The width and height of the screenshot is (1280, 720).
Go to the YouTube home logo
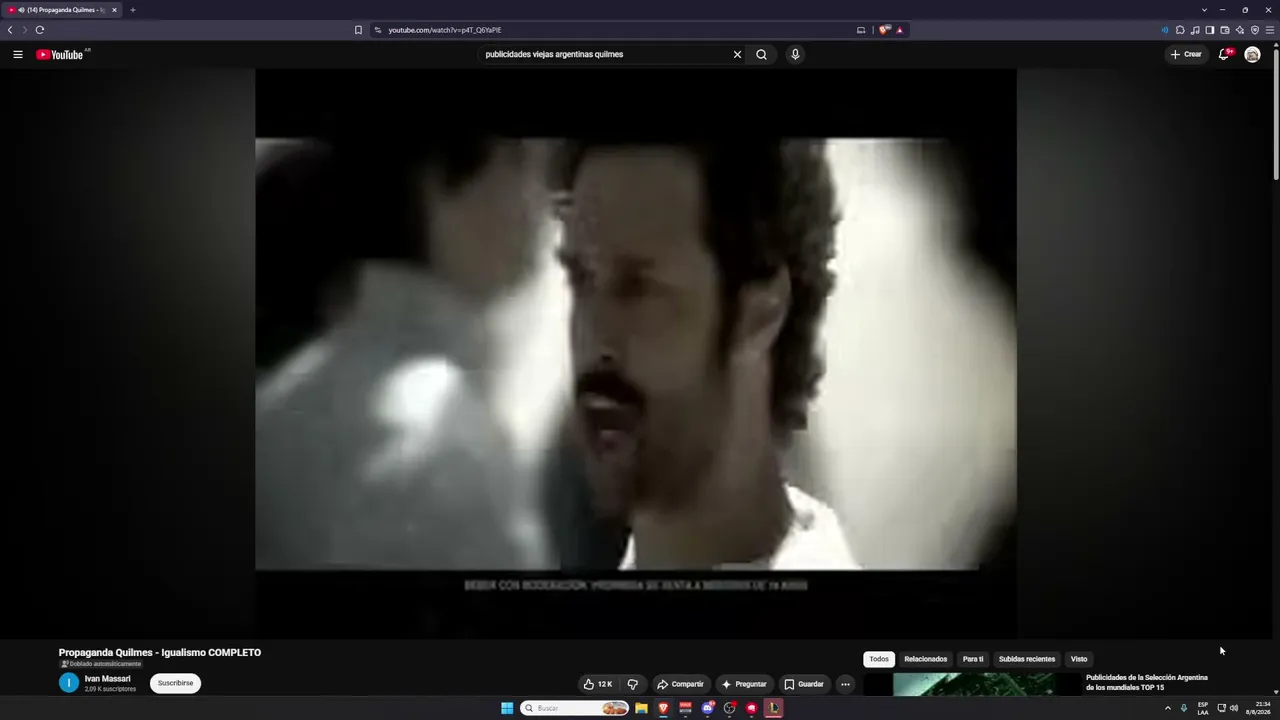point(60,54)
